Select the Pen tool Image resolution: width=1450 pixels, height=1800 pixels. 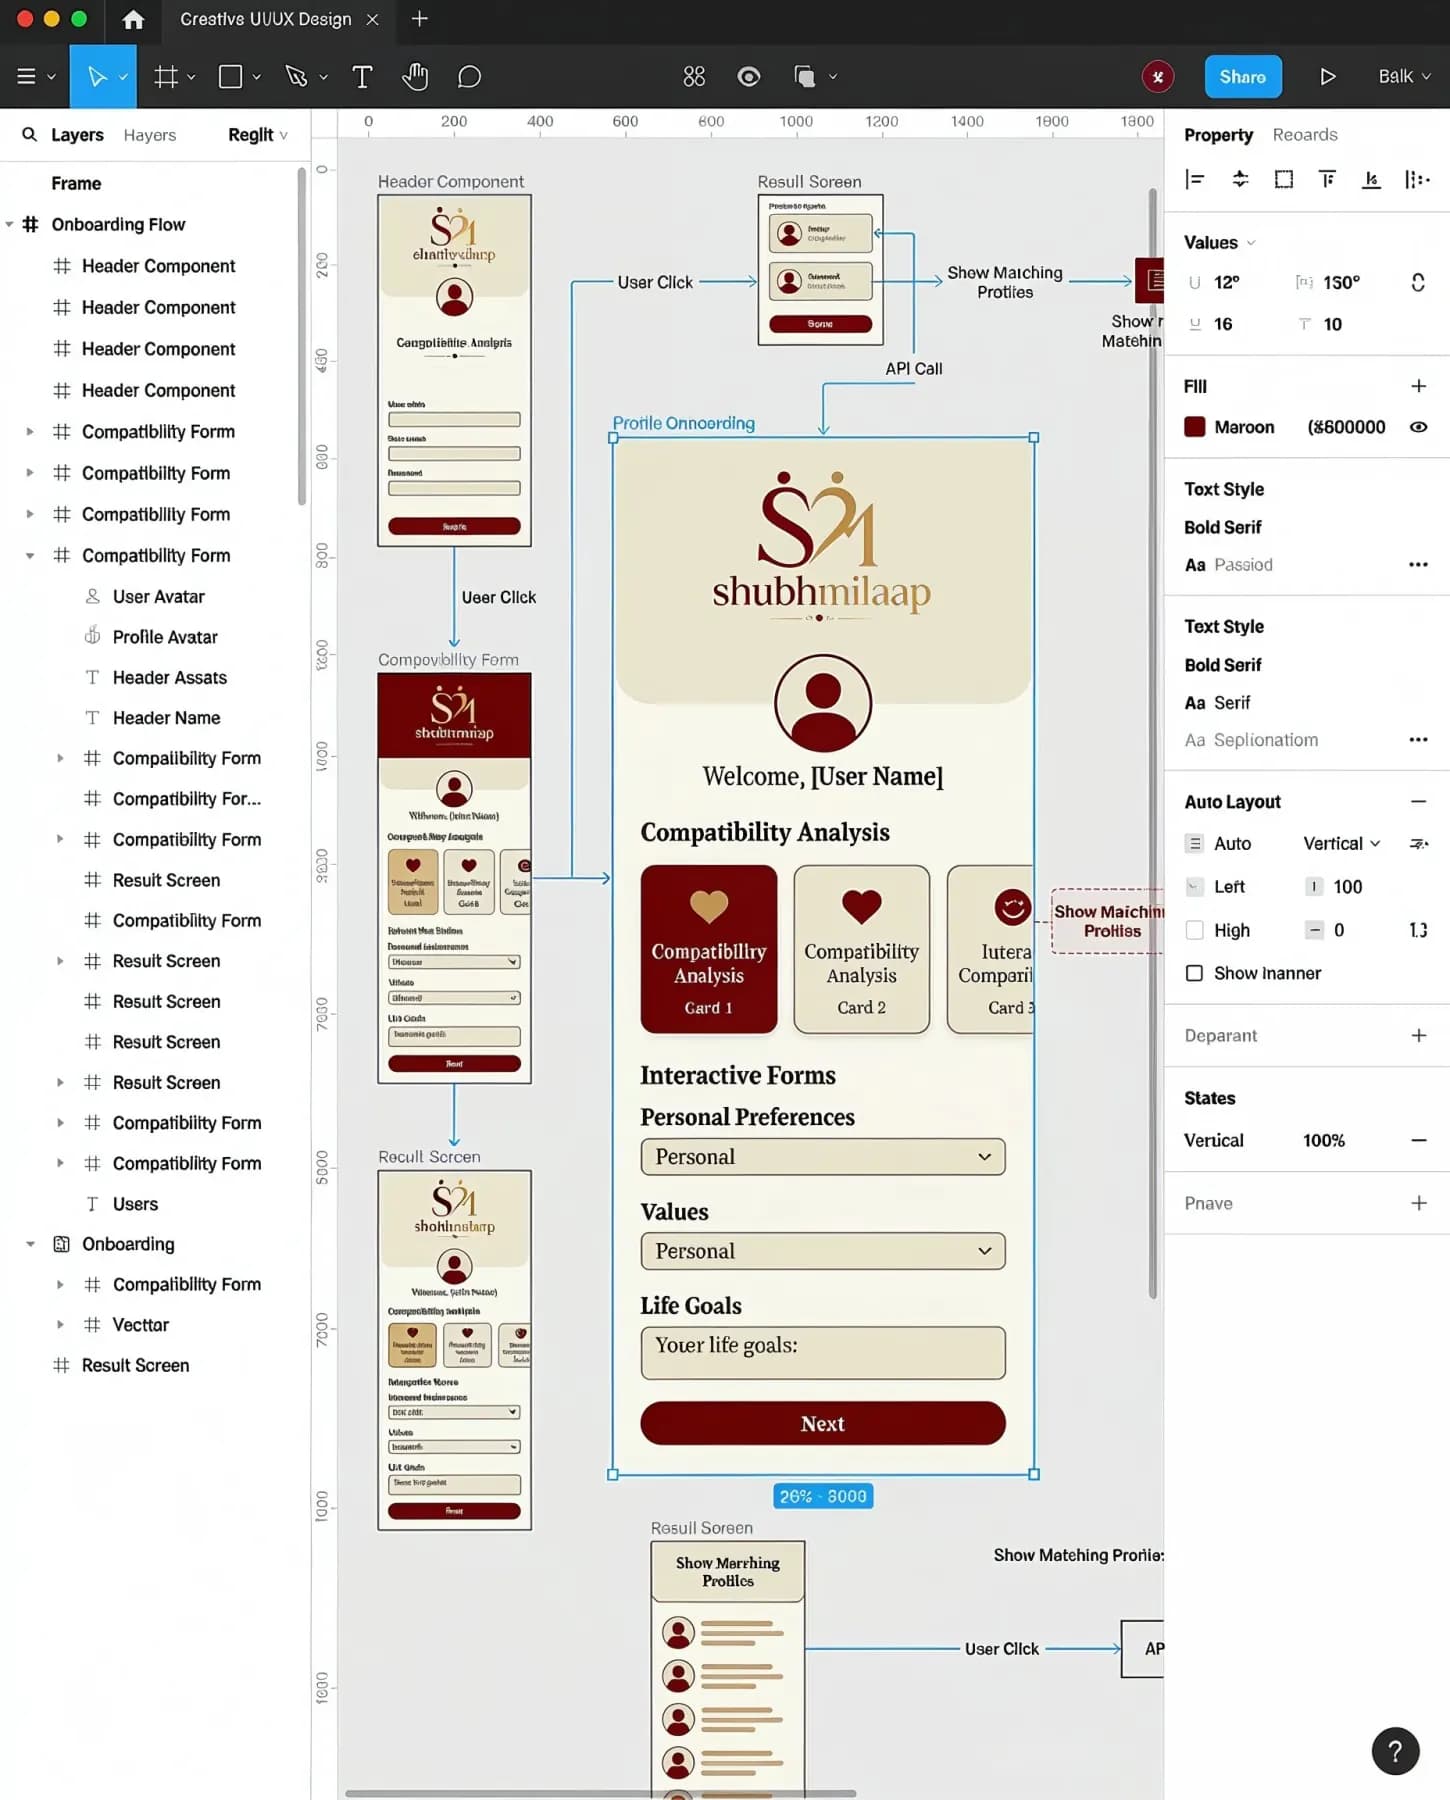coord(296,77)
